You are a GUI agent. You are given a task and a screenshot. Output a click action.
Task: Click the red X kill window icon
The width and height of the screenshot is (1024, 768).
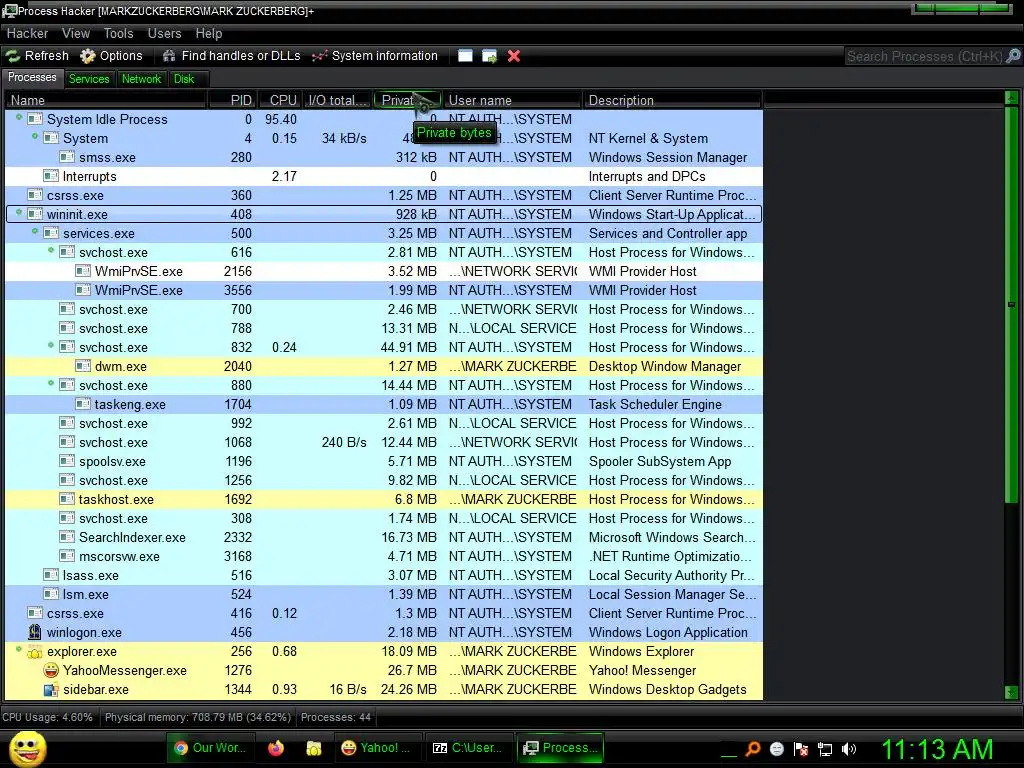(514, 56)
